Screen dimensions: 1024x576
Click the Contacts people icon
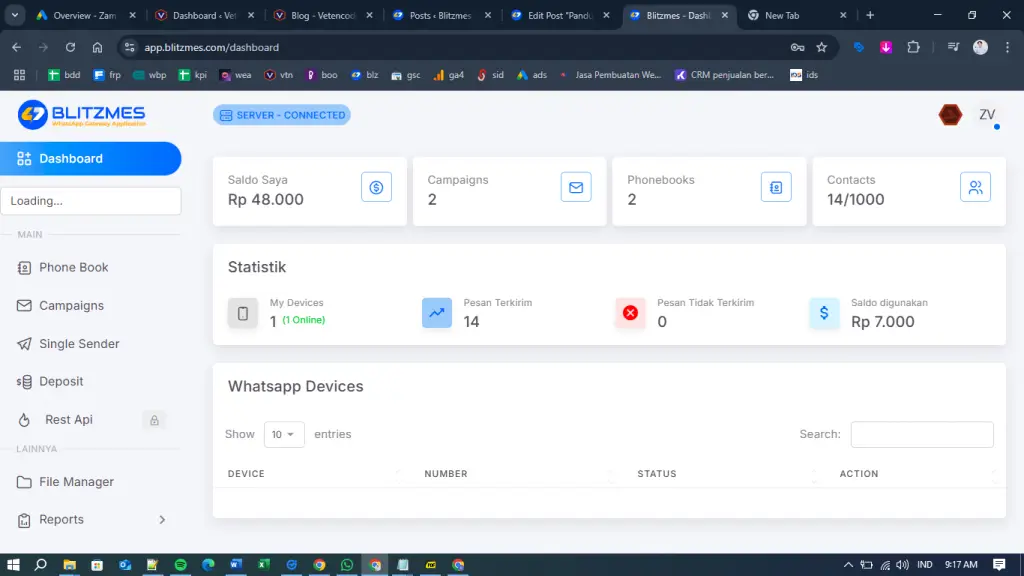(975, 187)
